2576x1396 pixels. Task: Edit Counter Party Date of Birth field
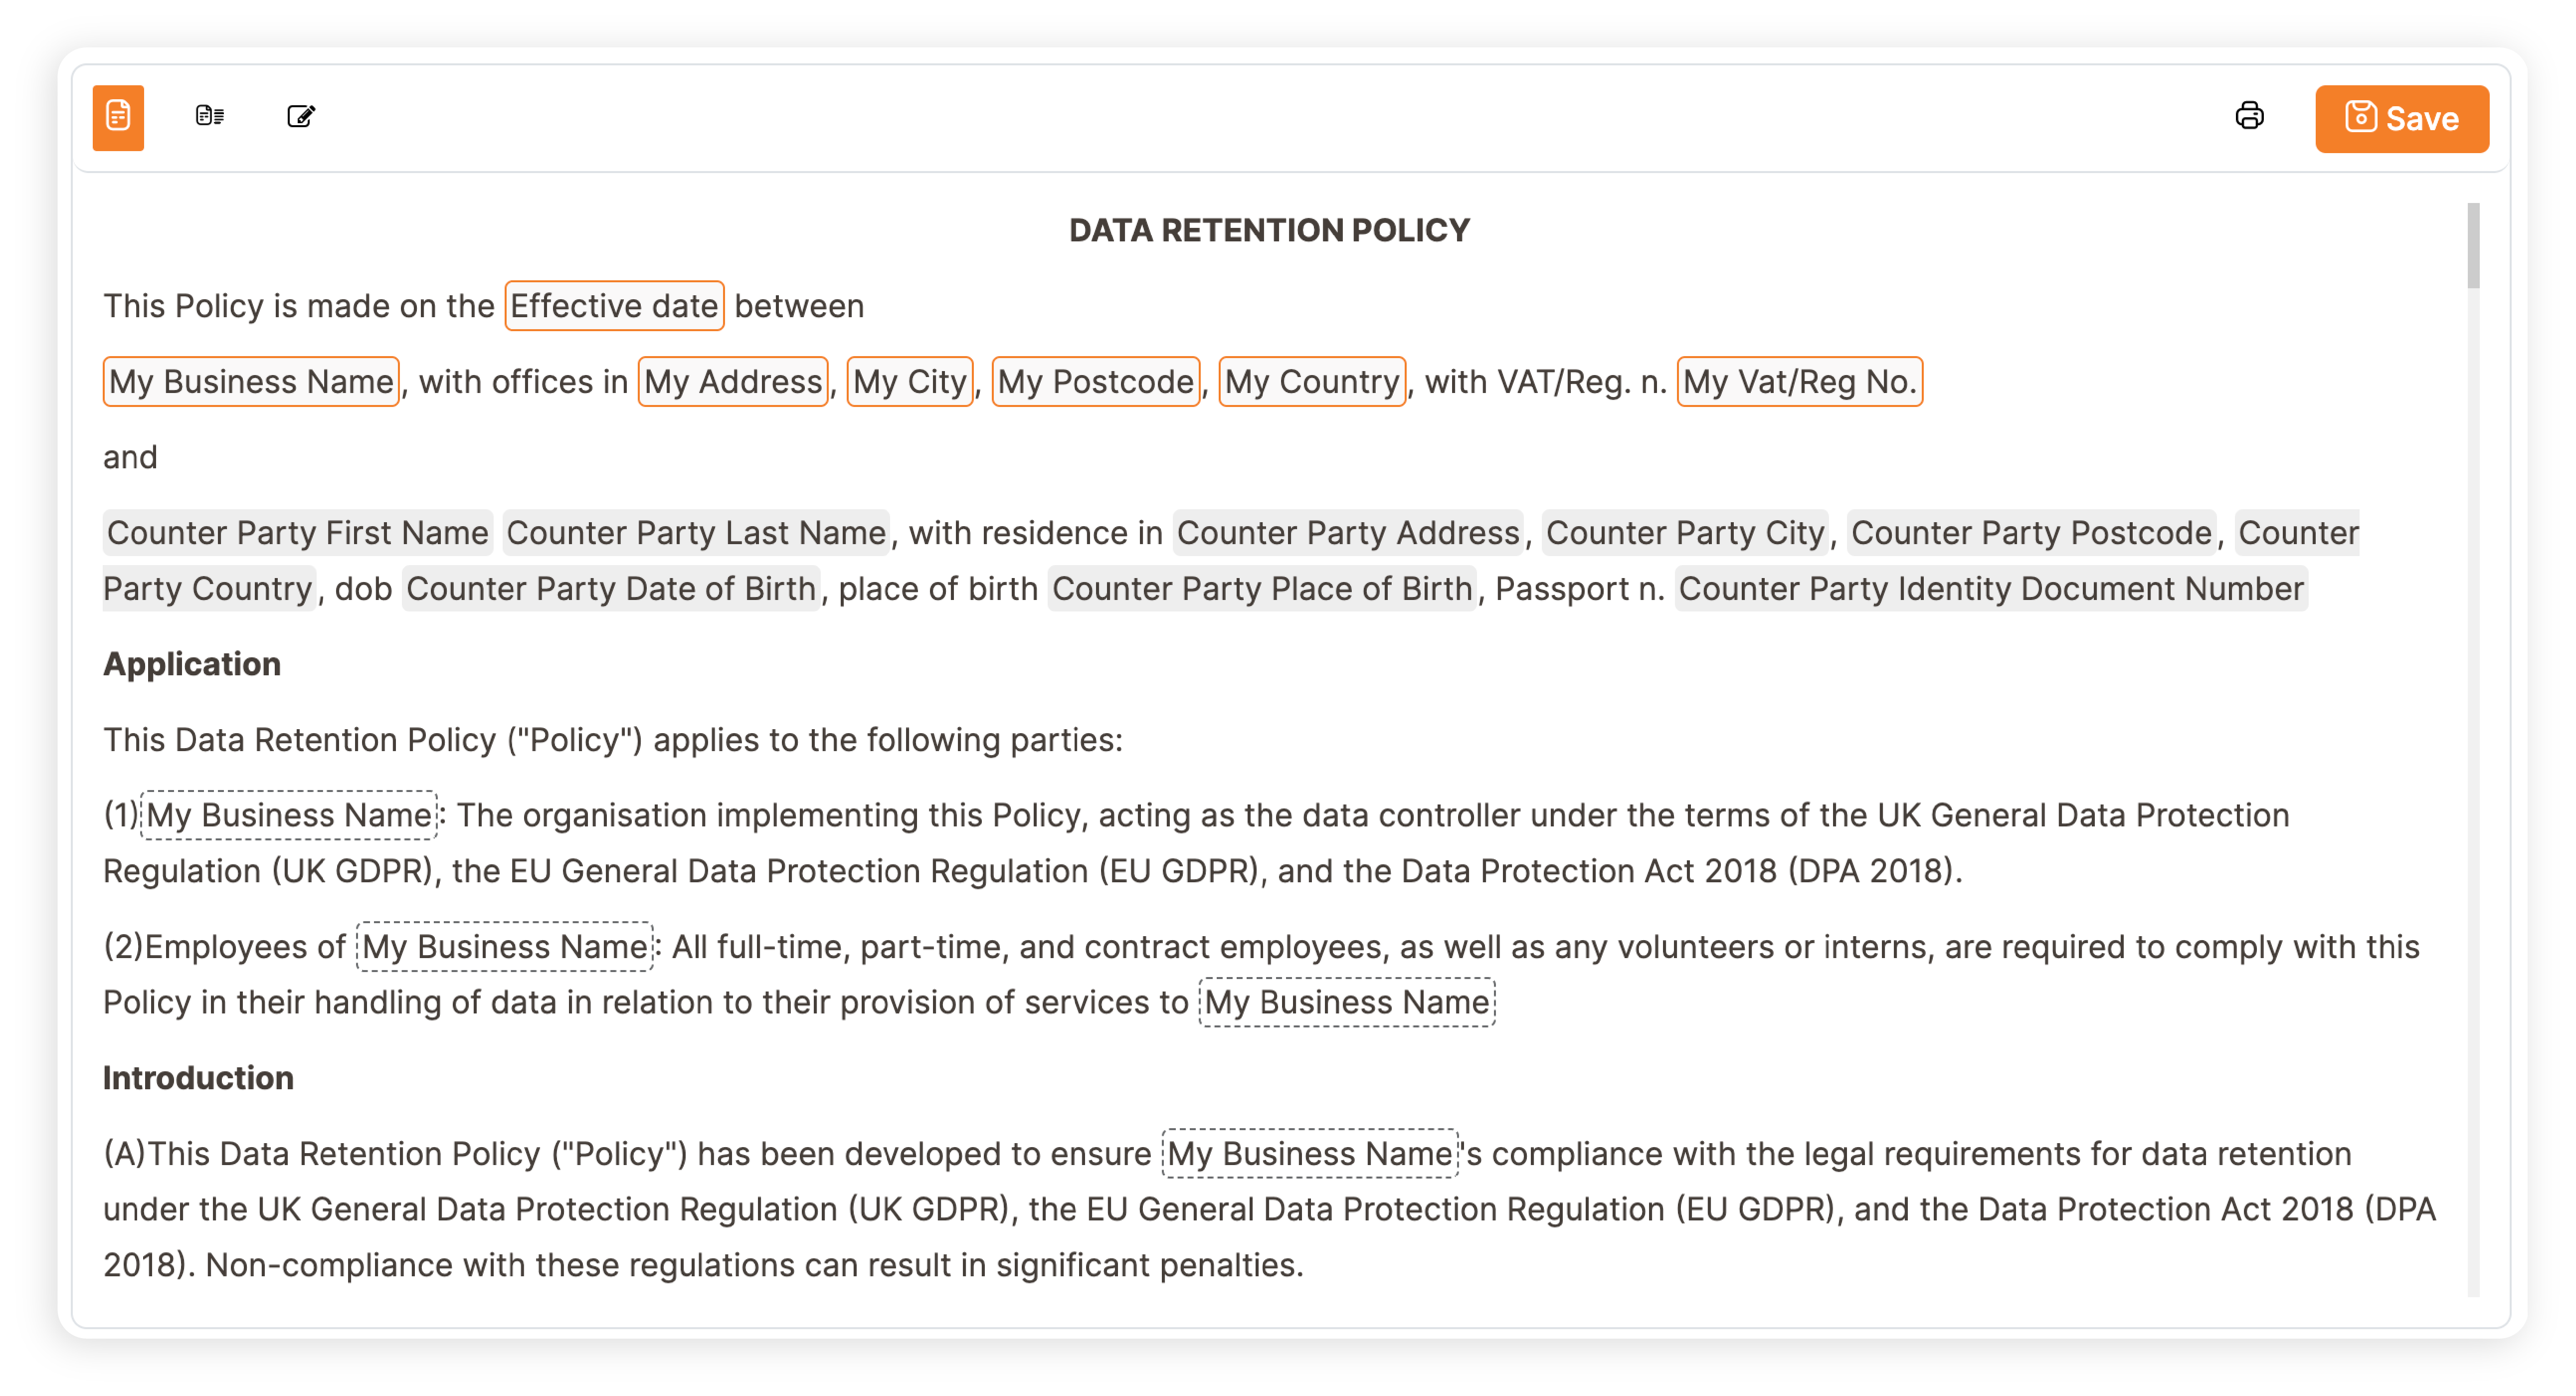point(610,589)
